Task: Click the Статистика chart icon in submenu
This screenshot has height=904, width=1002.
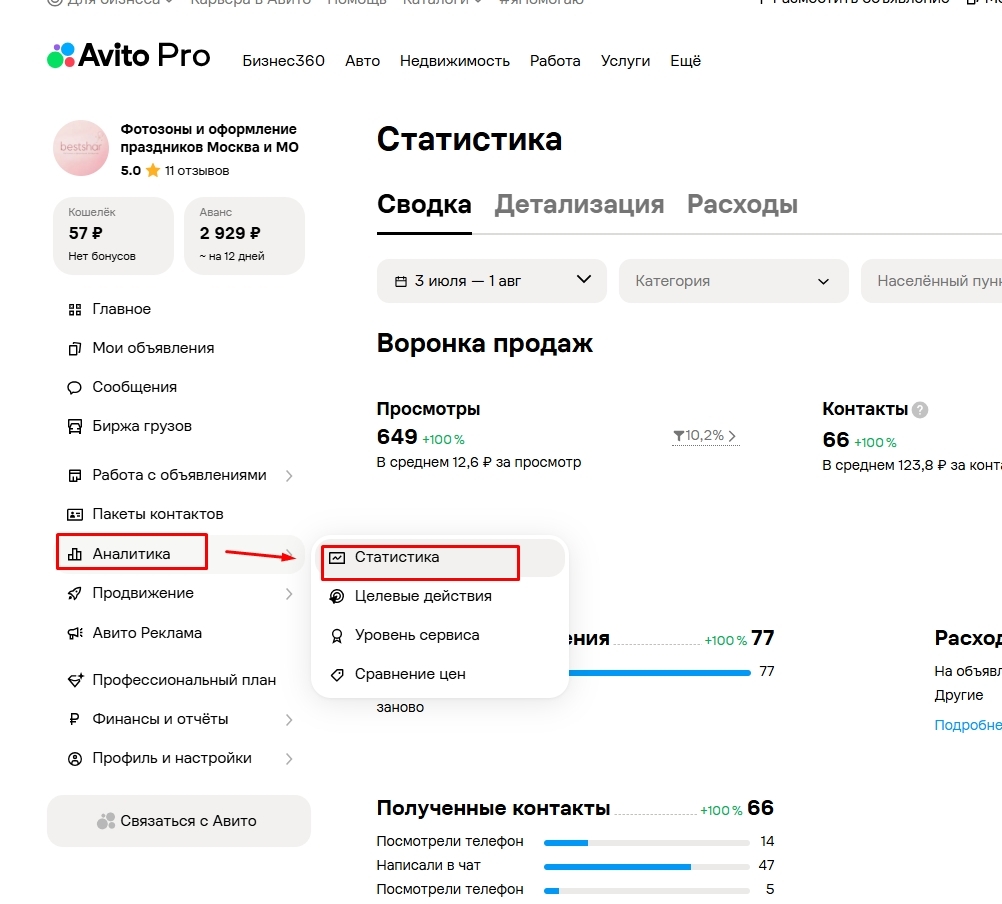Action: 337,558
